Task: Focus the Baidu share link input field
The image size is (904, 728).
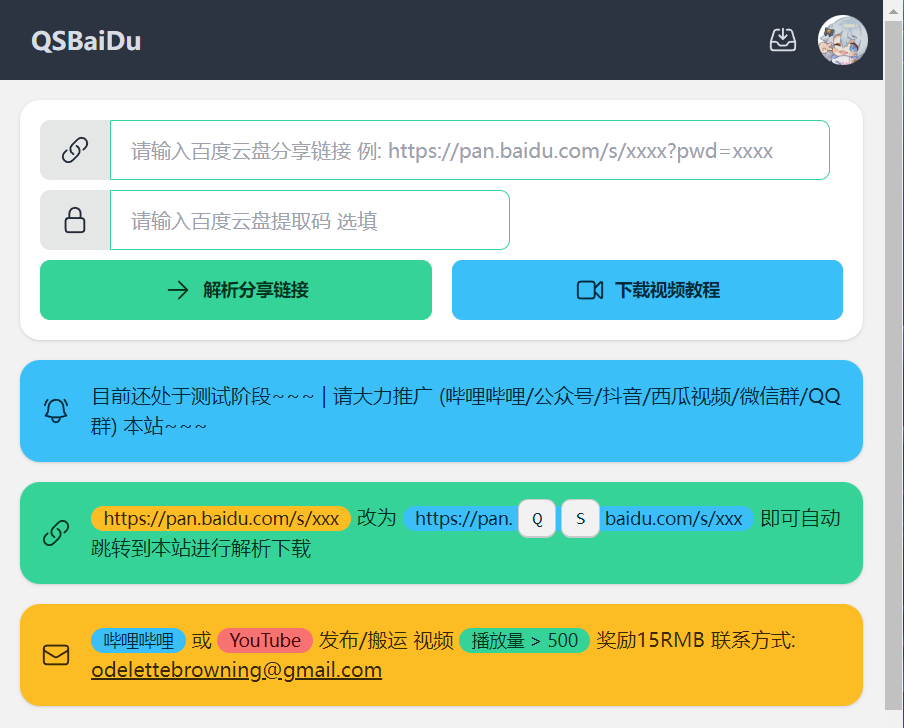Action: point(470,150)
